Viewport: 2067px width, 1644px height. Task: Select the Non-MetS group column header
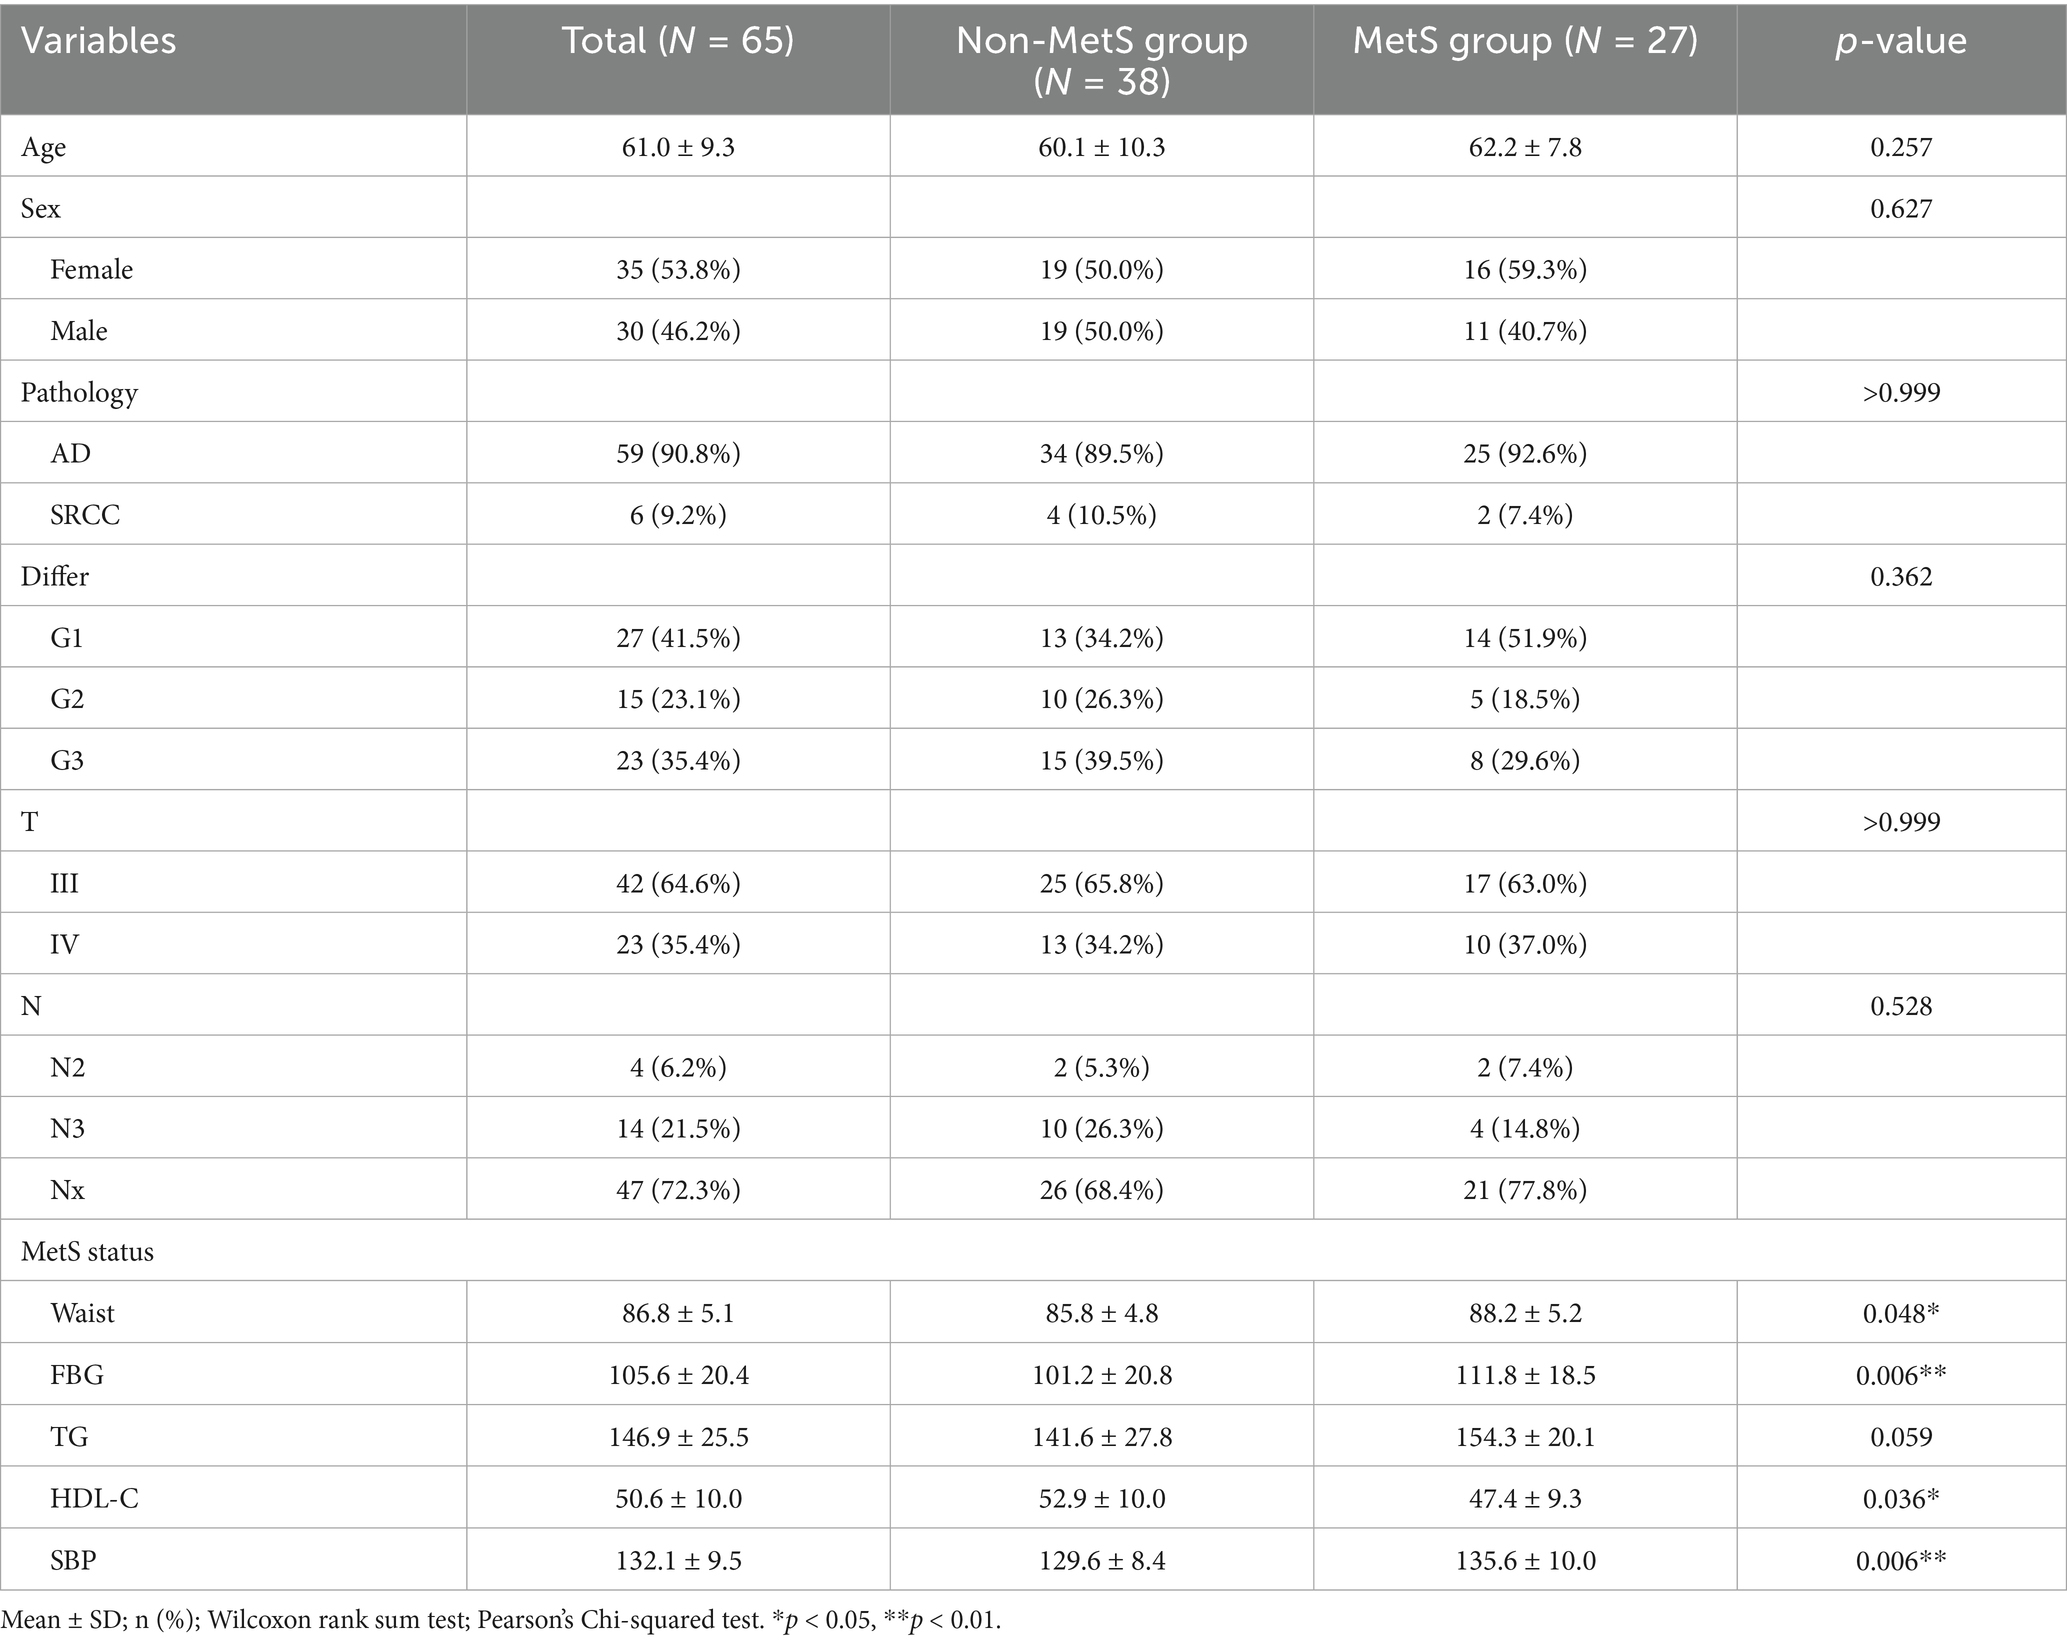1101,60
